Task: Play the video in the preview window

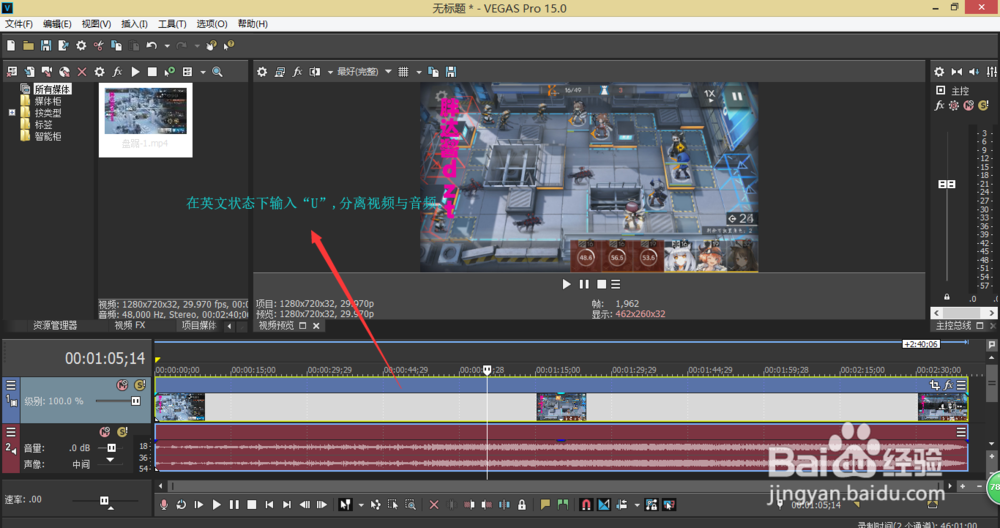Action: [566, 284]
